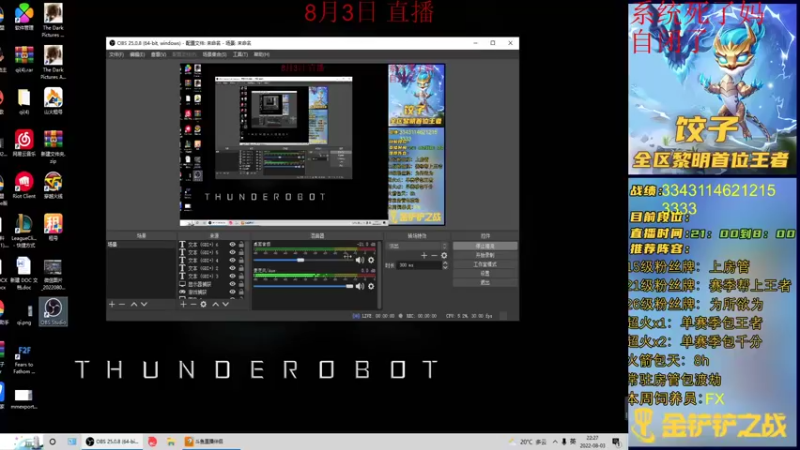
Task: Lock the 文本 (GDI+) 2 source
Action: click(241, 268)
